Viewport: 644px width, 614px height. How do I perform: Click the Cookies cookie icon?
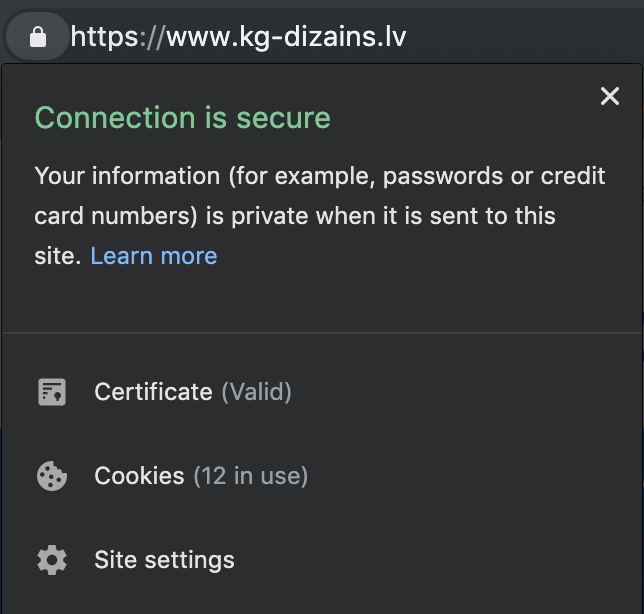point(51,476)
